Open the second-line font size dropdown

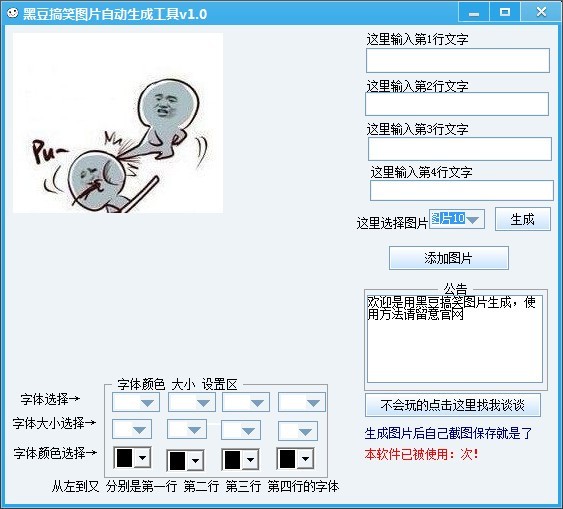[187, 429]
